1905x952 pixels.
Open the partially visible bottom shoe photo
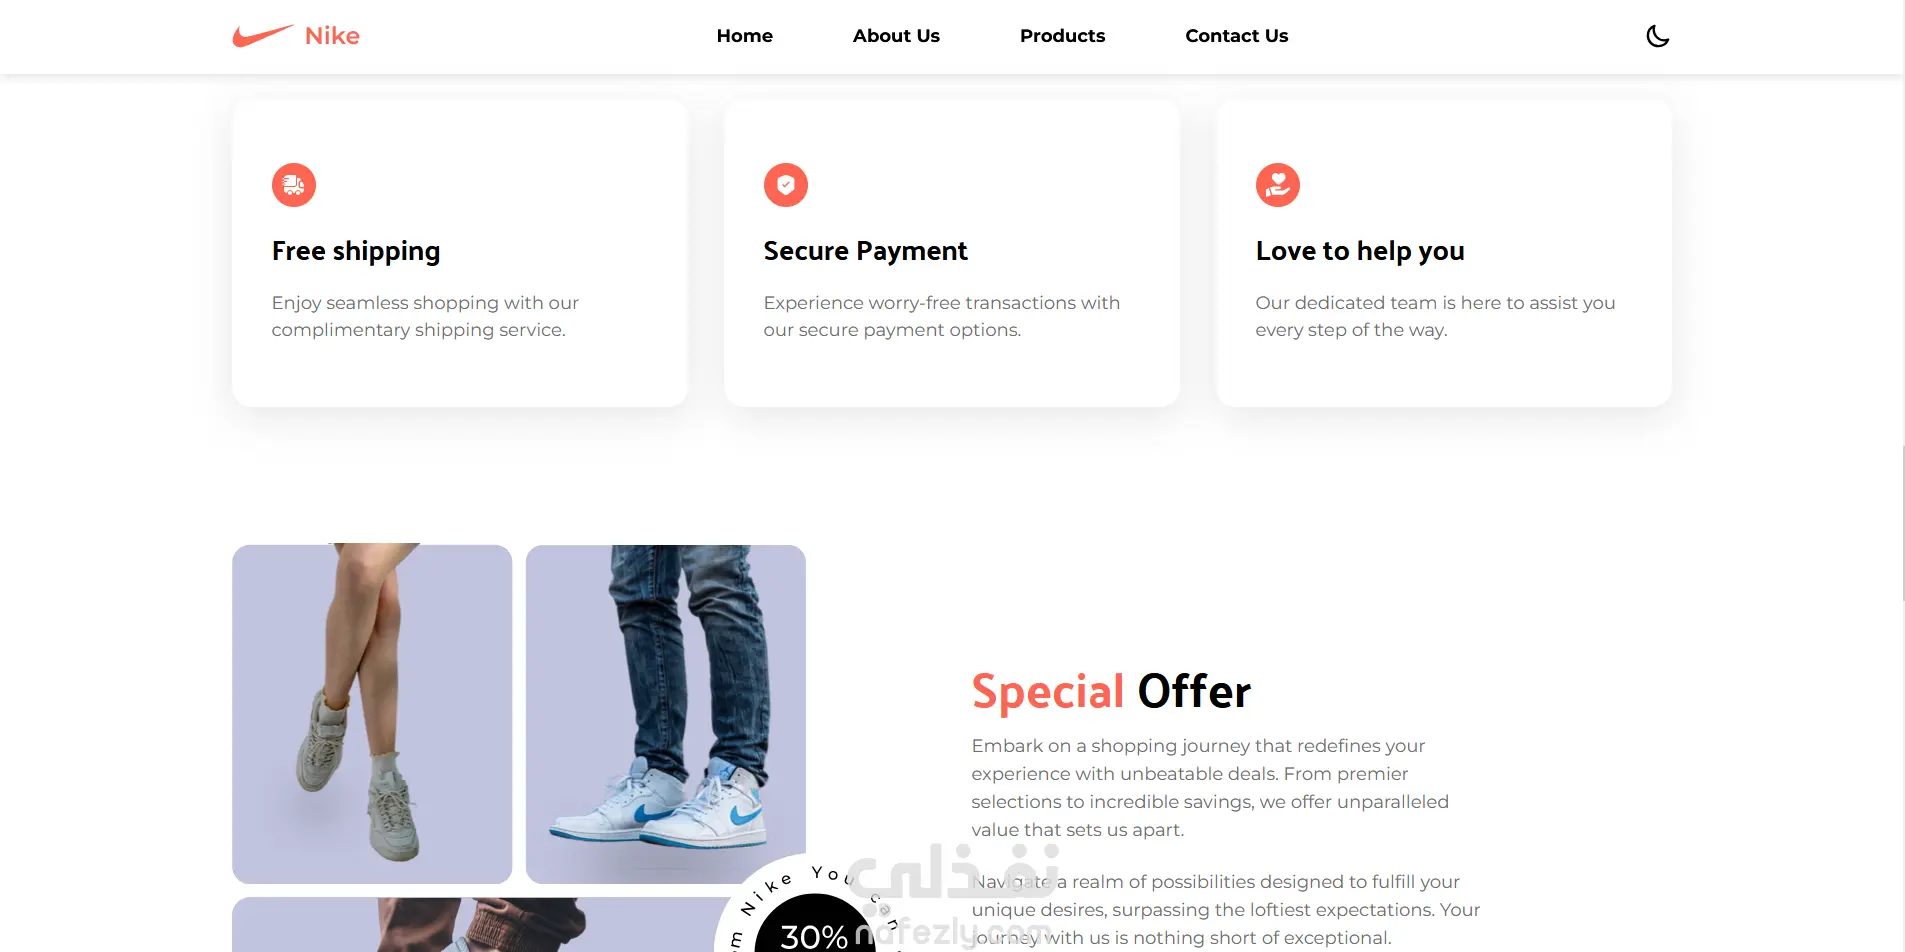[480, 925]
